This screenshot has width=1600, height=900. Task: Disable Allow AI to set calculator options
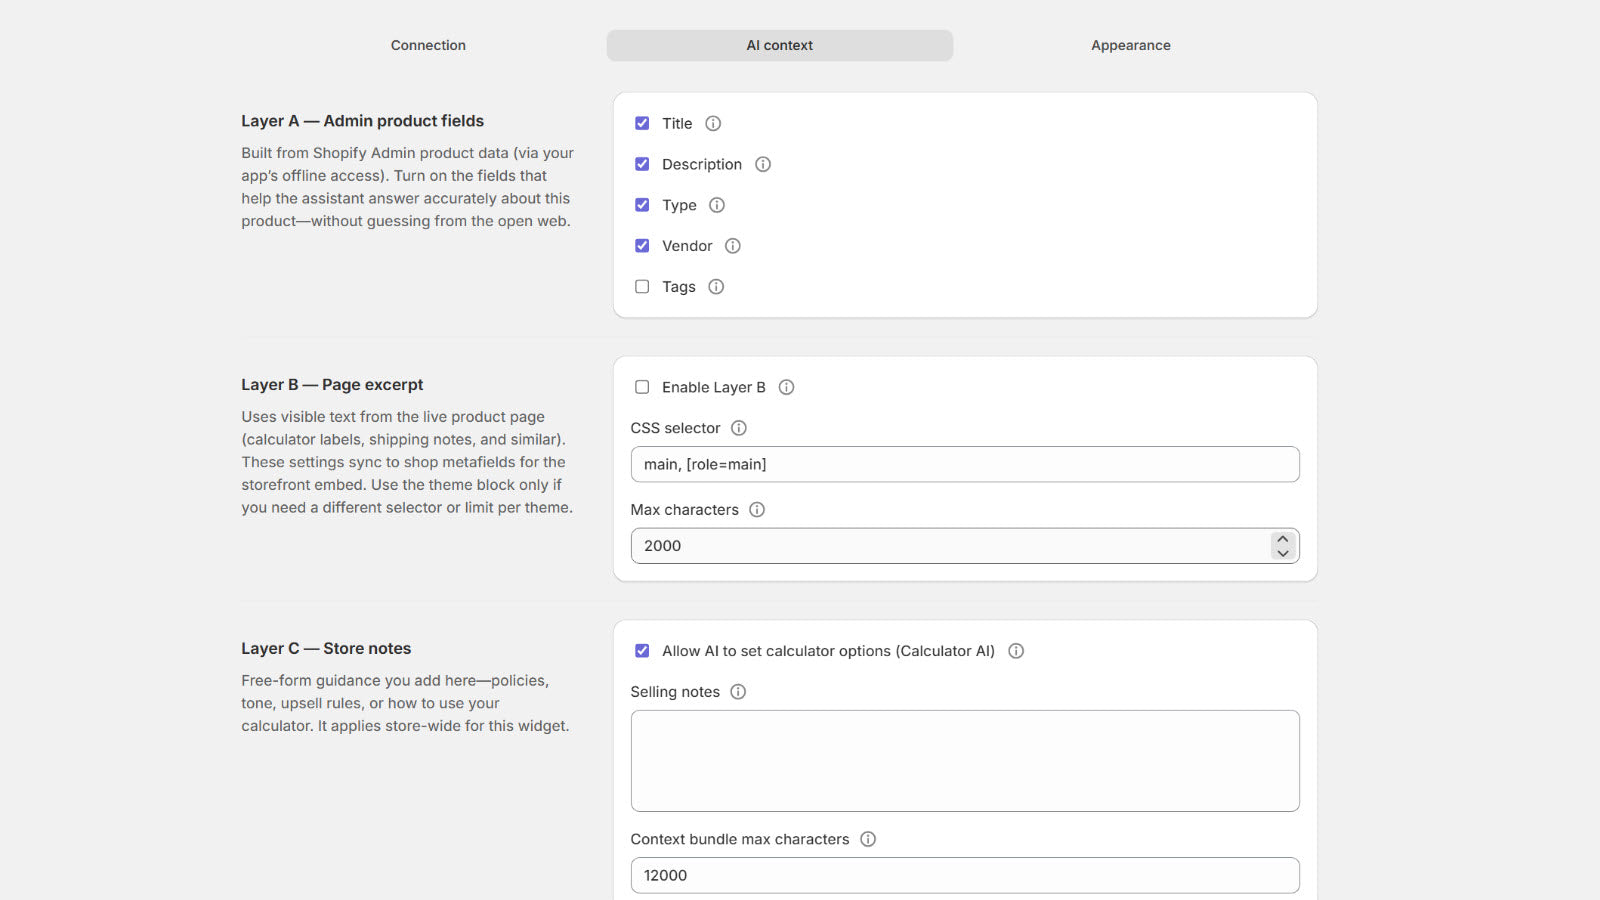coord(641,650)
